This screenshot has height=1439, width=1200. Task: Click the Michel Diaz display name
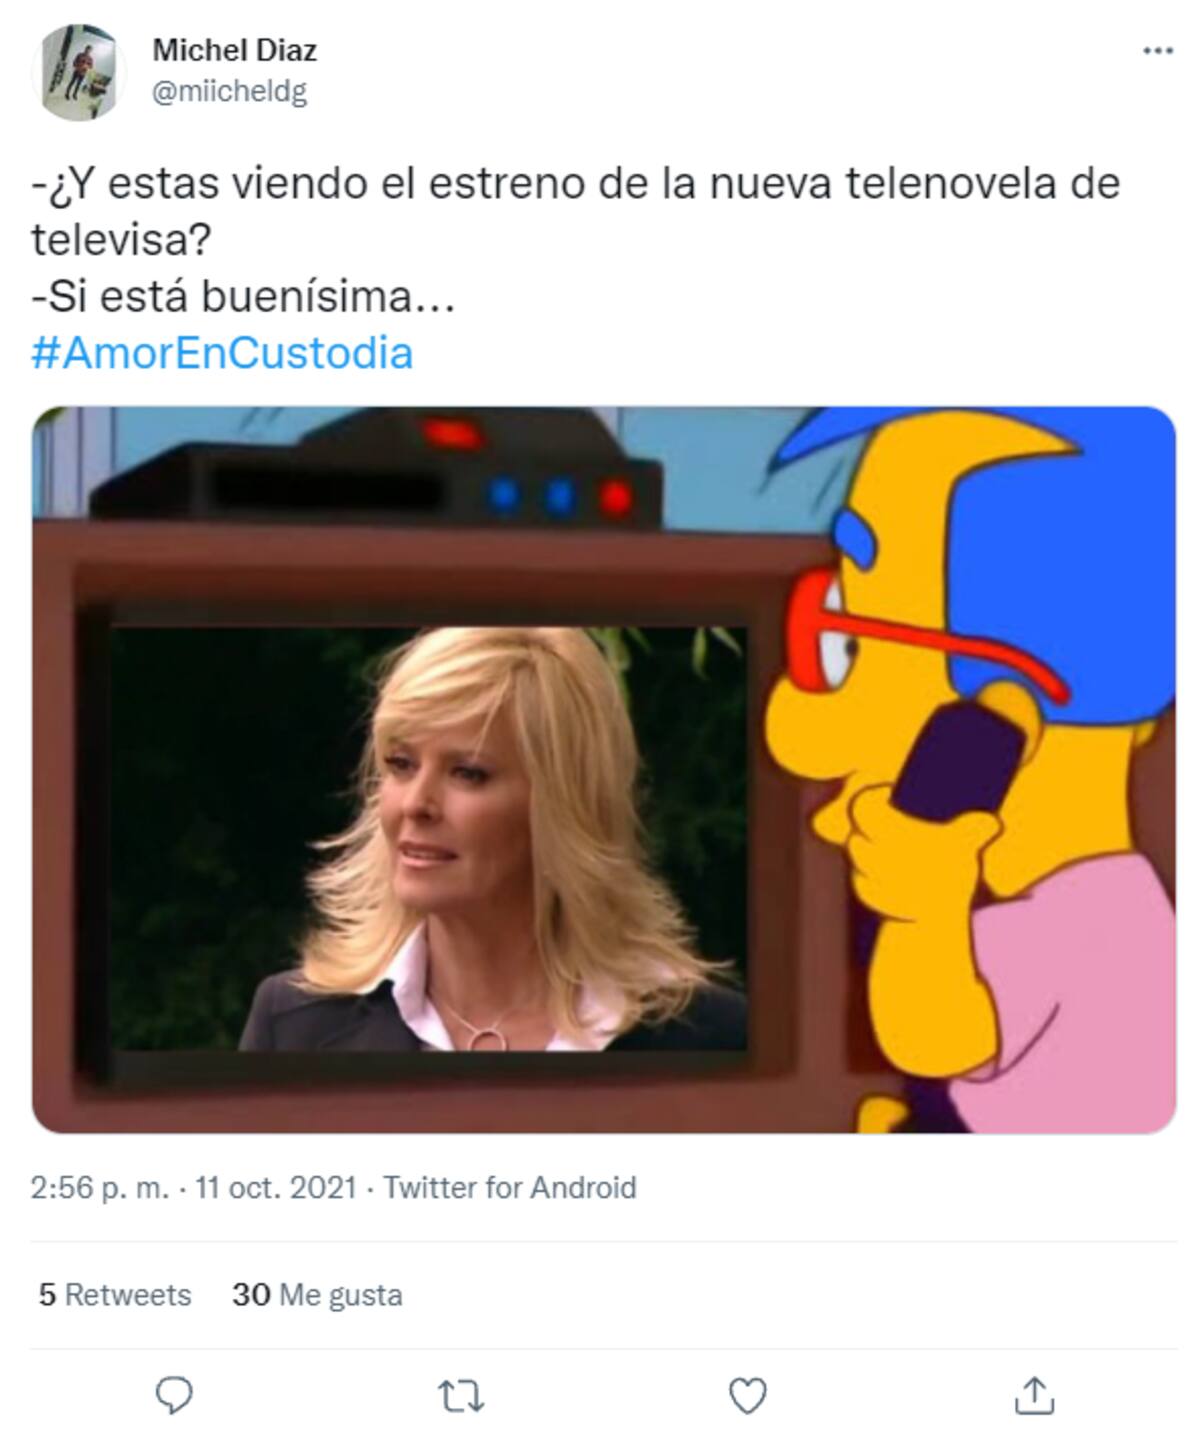(235, 49)
